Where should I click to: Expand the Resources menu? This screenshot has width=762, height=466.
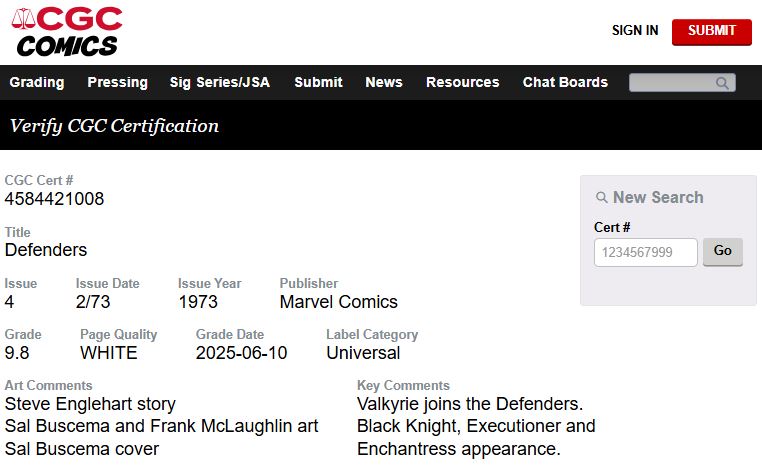[462, 82]
